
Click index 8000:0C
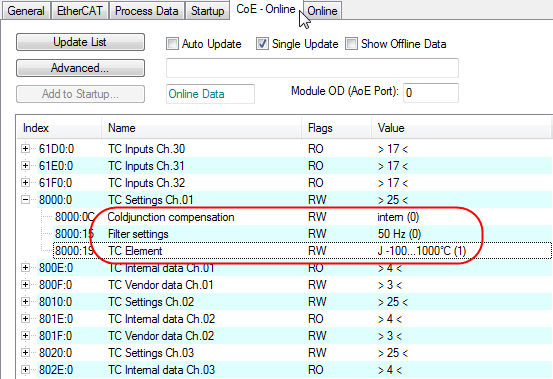(75, 217)
